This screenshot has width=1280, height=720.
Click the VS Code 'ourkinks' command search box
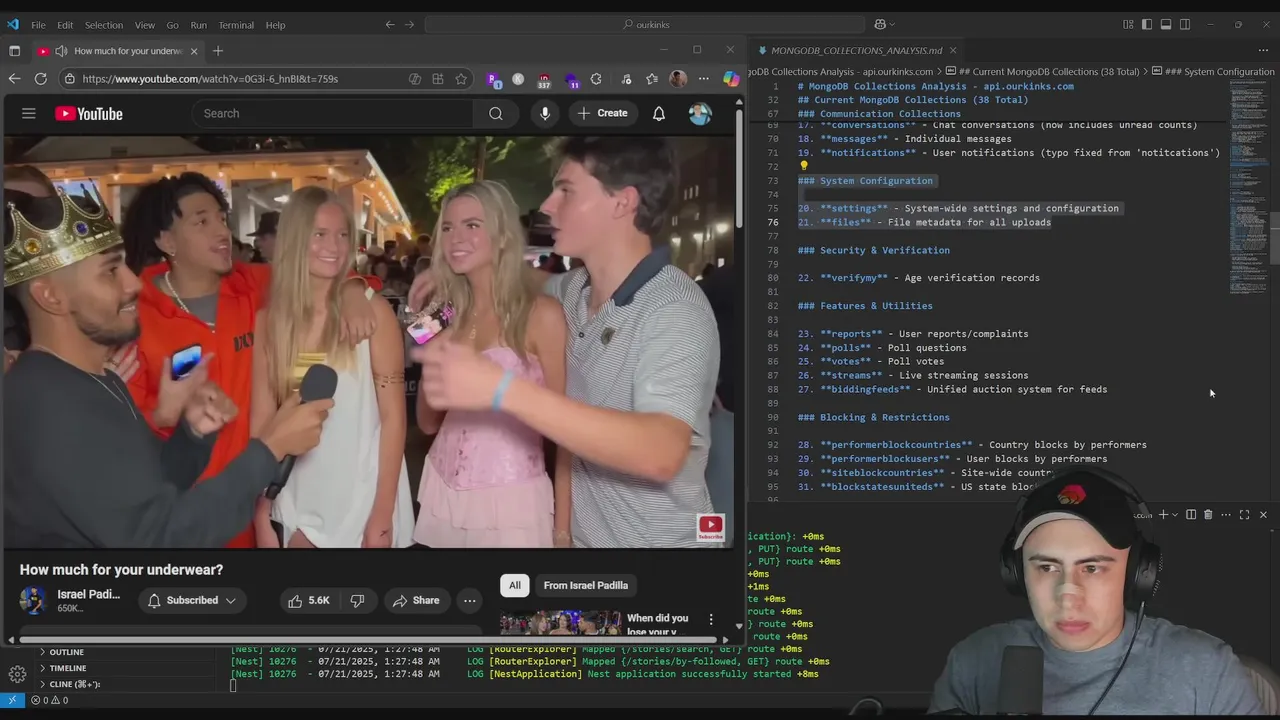tap(645, 24)
